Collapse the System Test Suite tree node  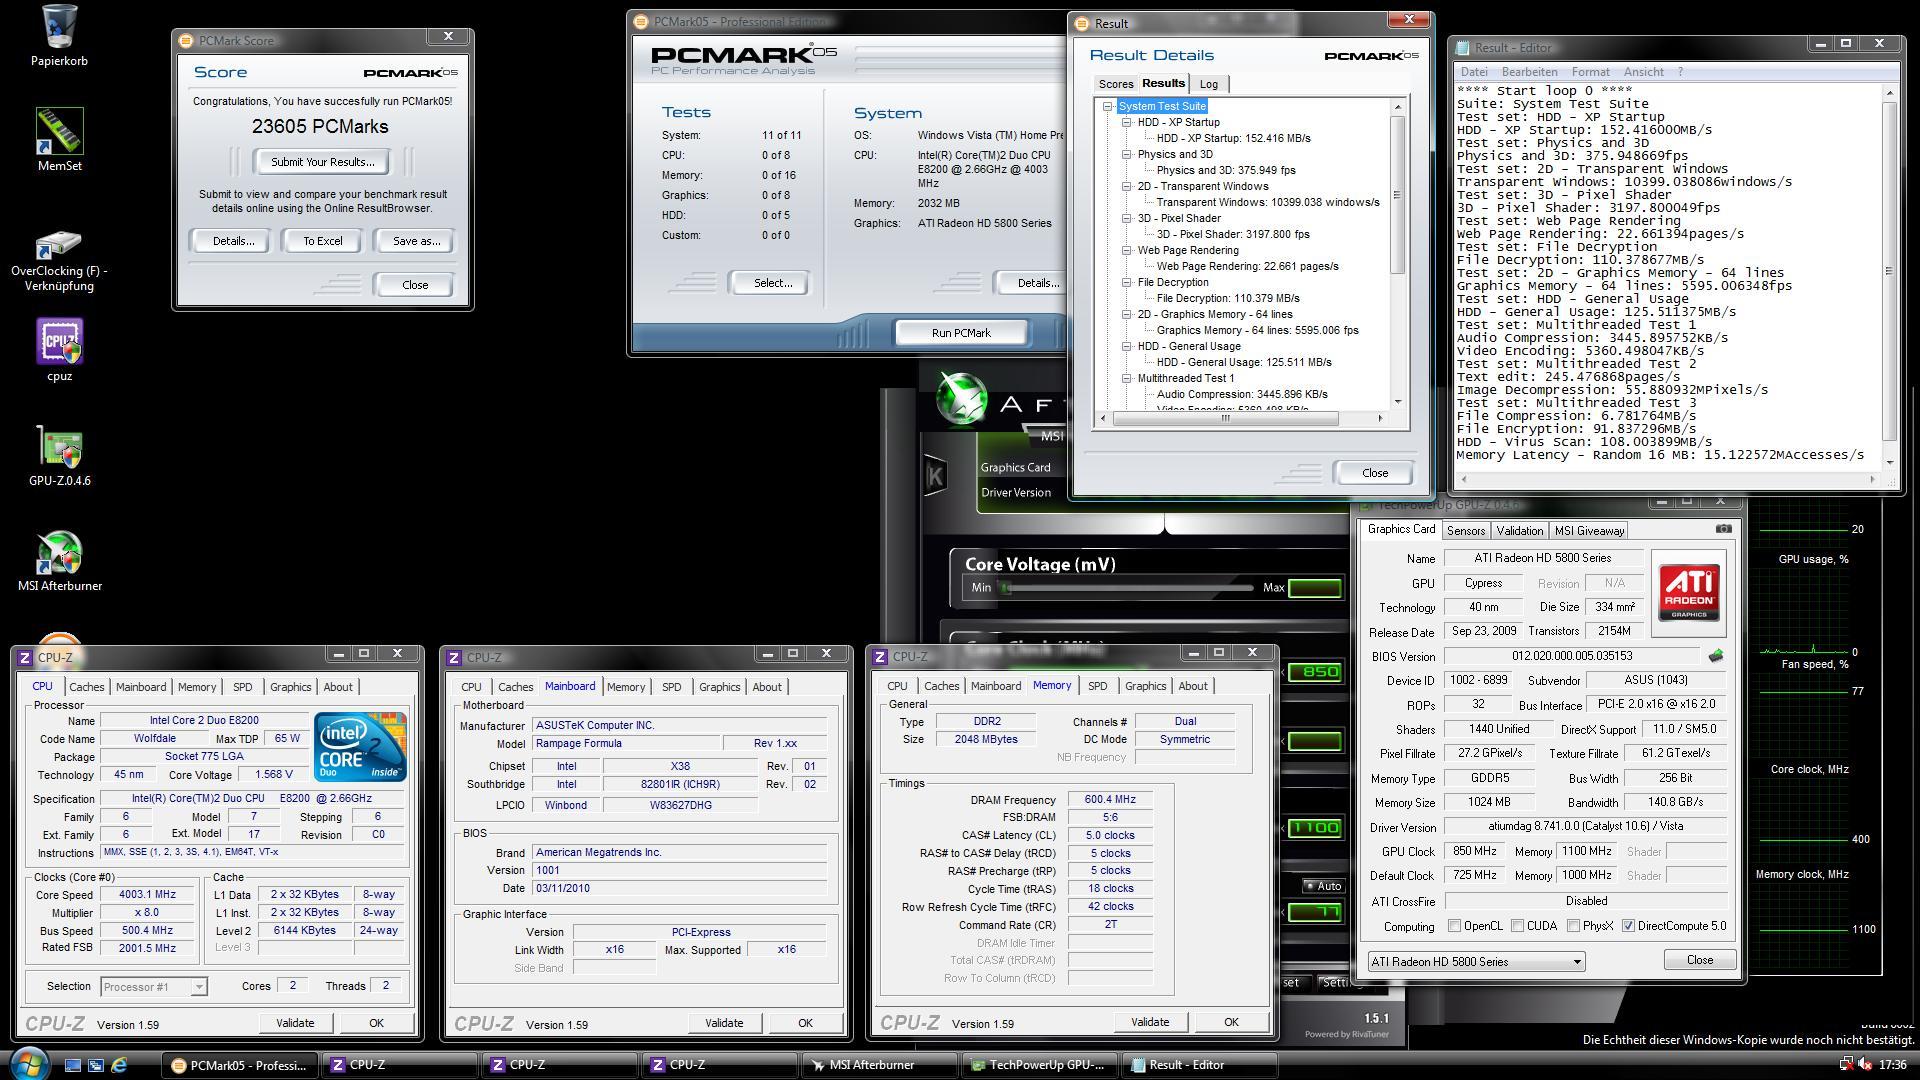[1108, 106]
